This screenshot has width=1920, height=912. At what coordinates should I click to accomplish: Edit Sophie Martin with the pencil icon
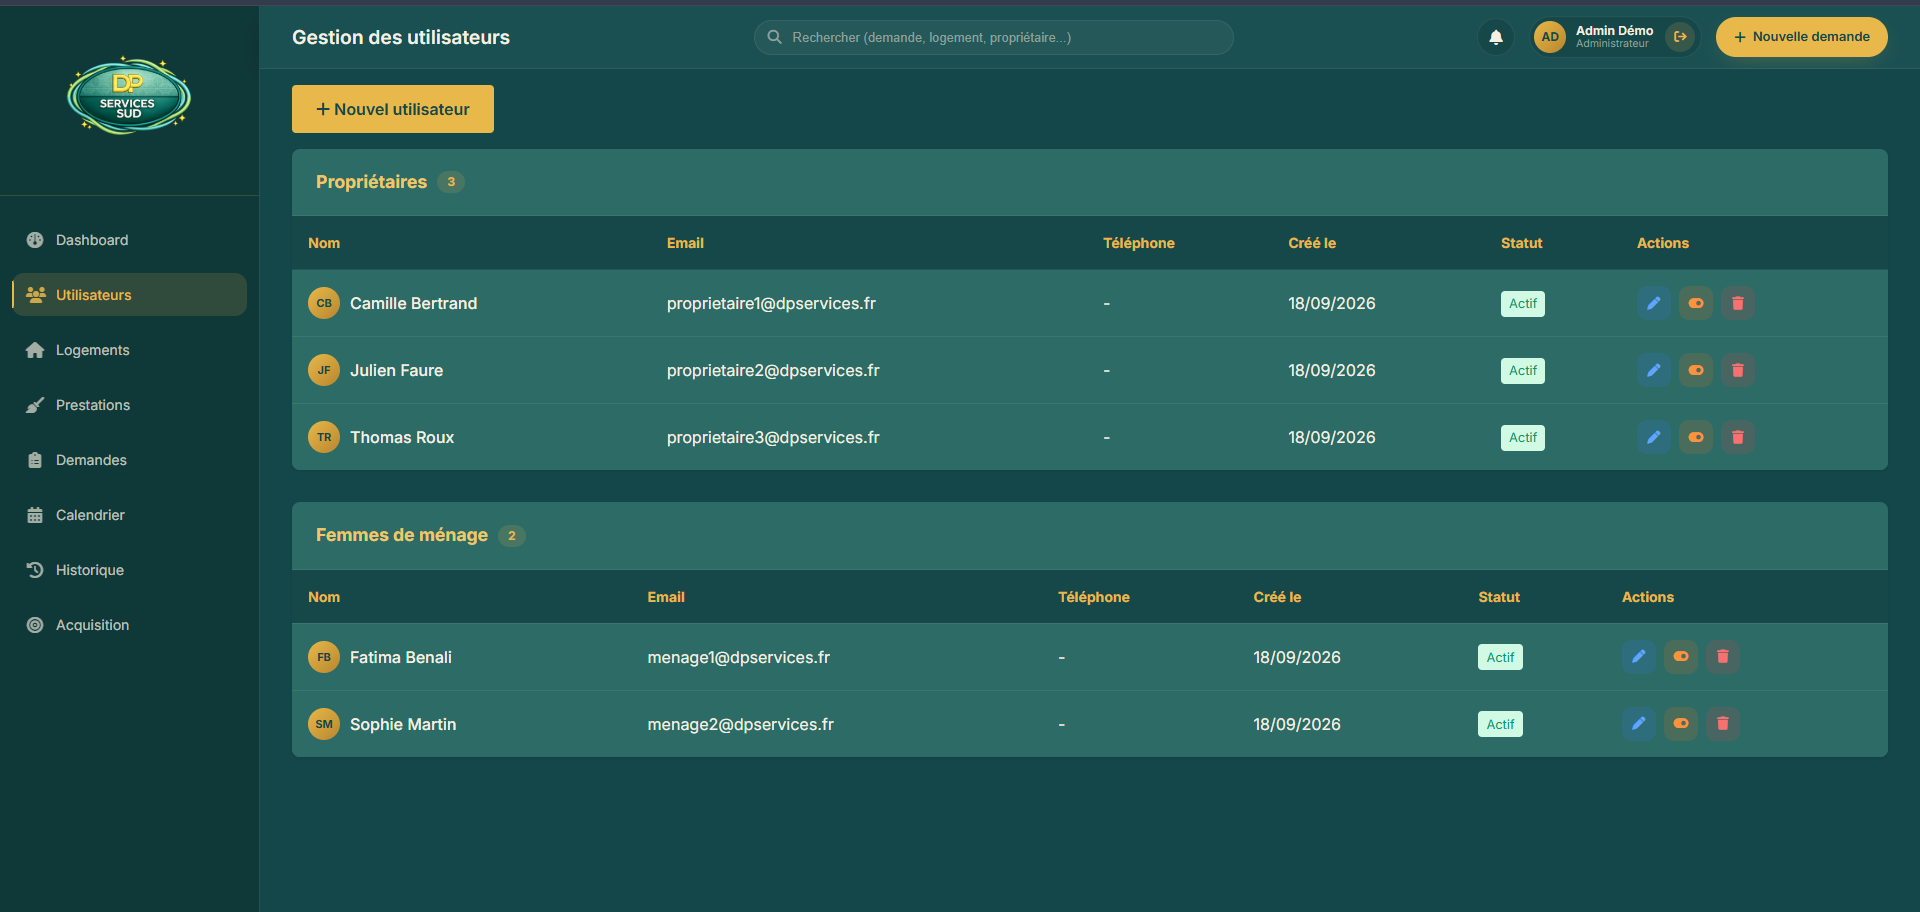1639,724
